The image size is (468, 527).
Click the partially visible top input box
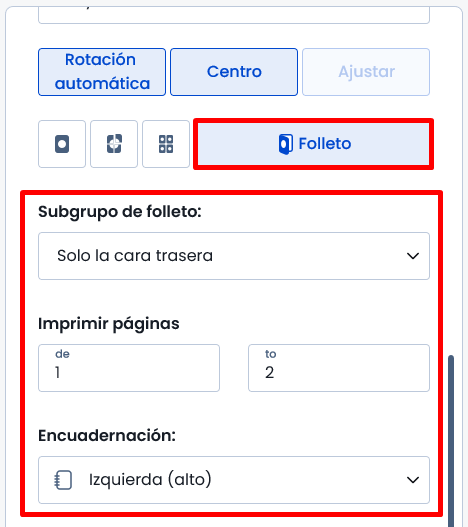[x=234, y=15]
